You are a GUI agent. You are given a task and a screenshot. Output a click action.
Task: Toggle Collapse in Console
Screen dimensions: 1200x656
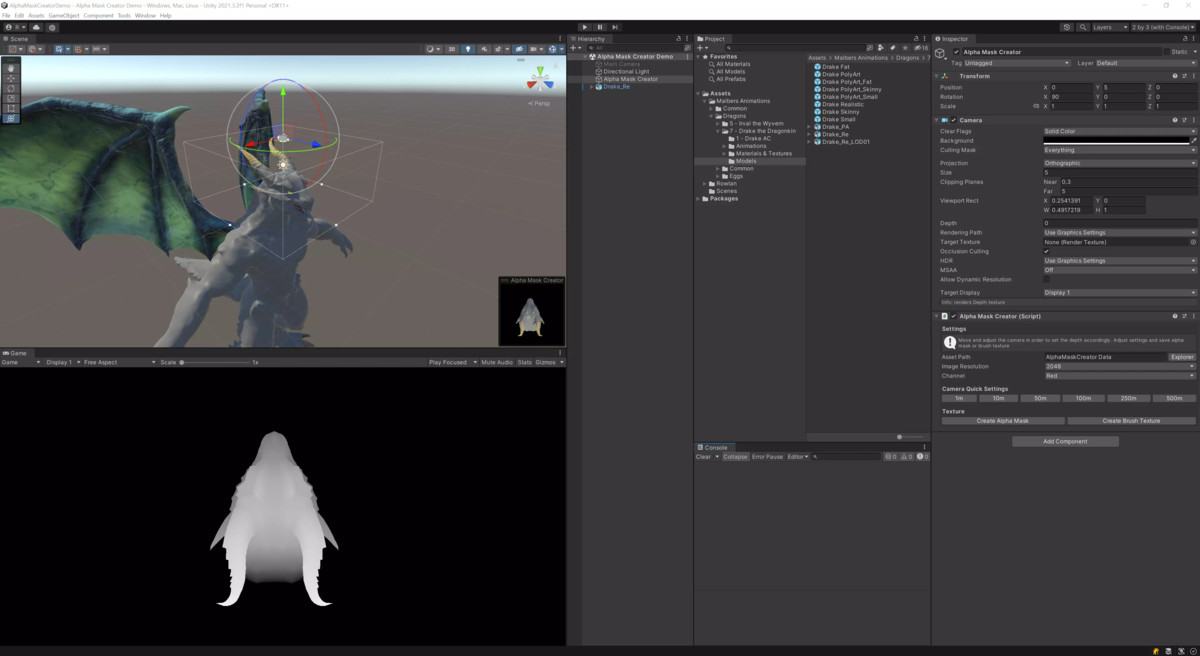pos(735,457)
